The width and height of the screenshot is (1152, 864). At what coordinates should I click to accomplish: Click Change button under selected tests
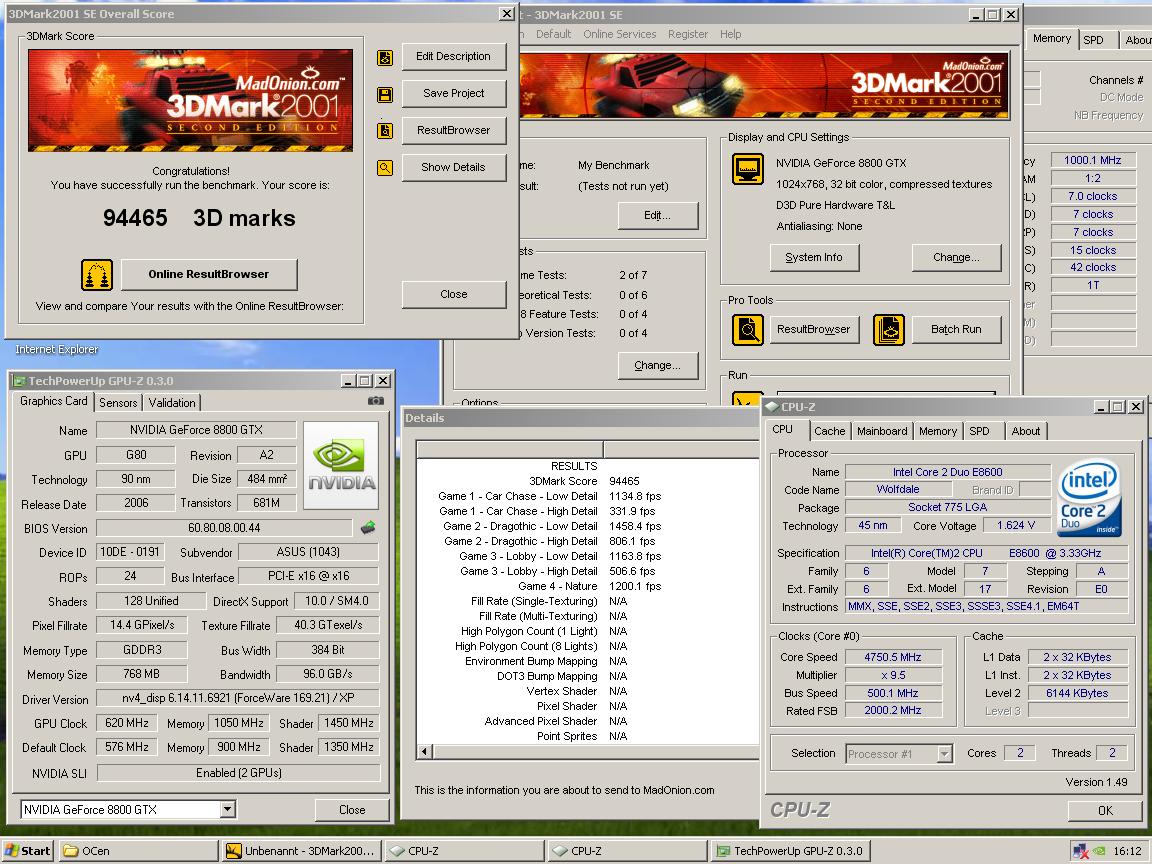(657, 365)
